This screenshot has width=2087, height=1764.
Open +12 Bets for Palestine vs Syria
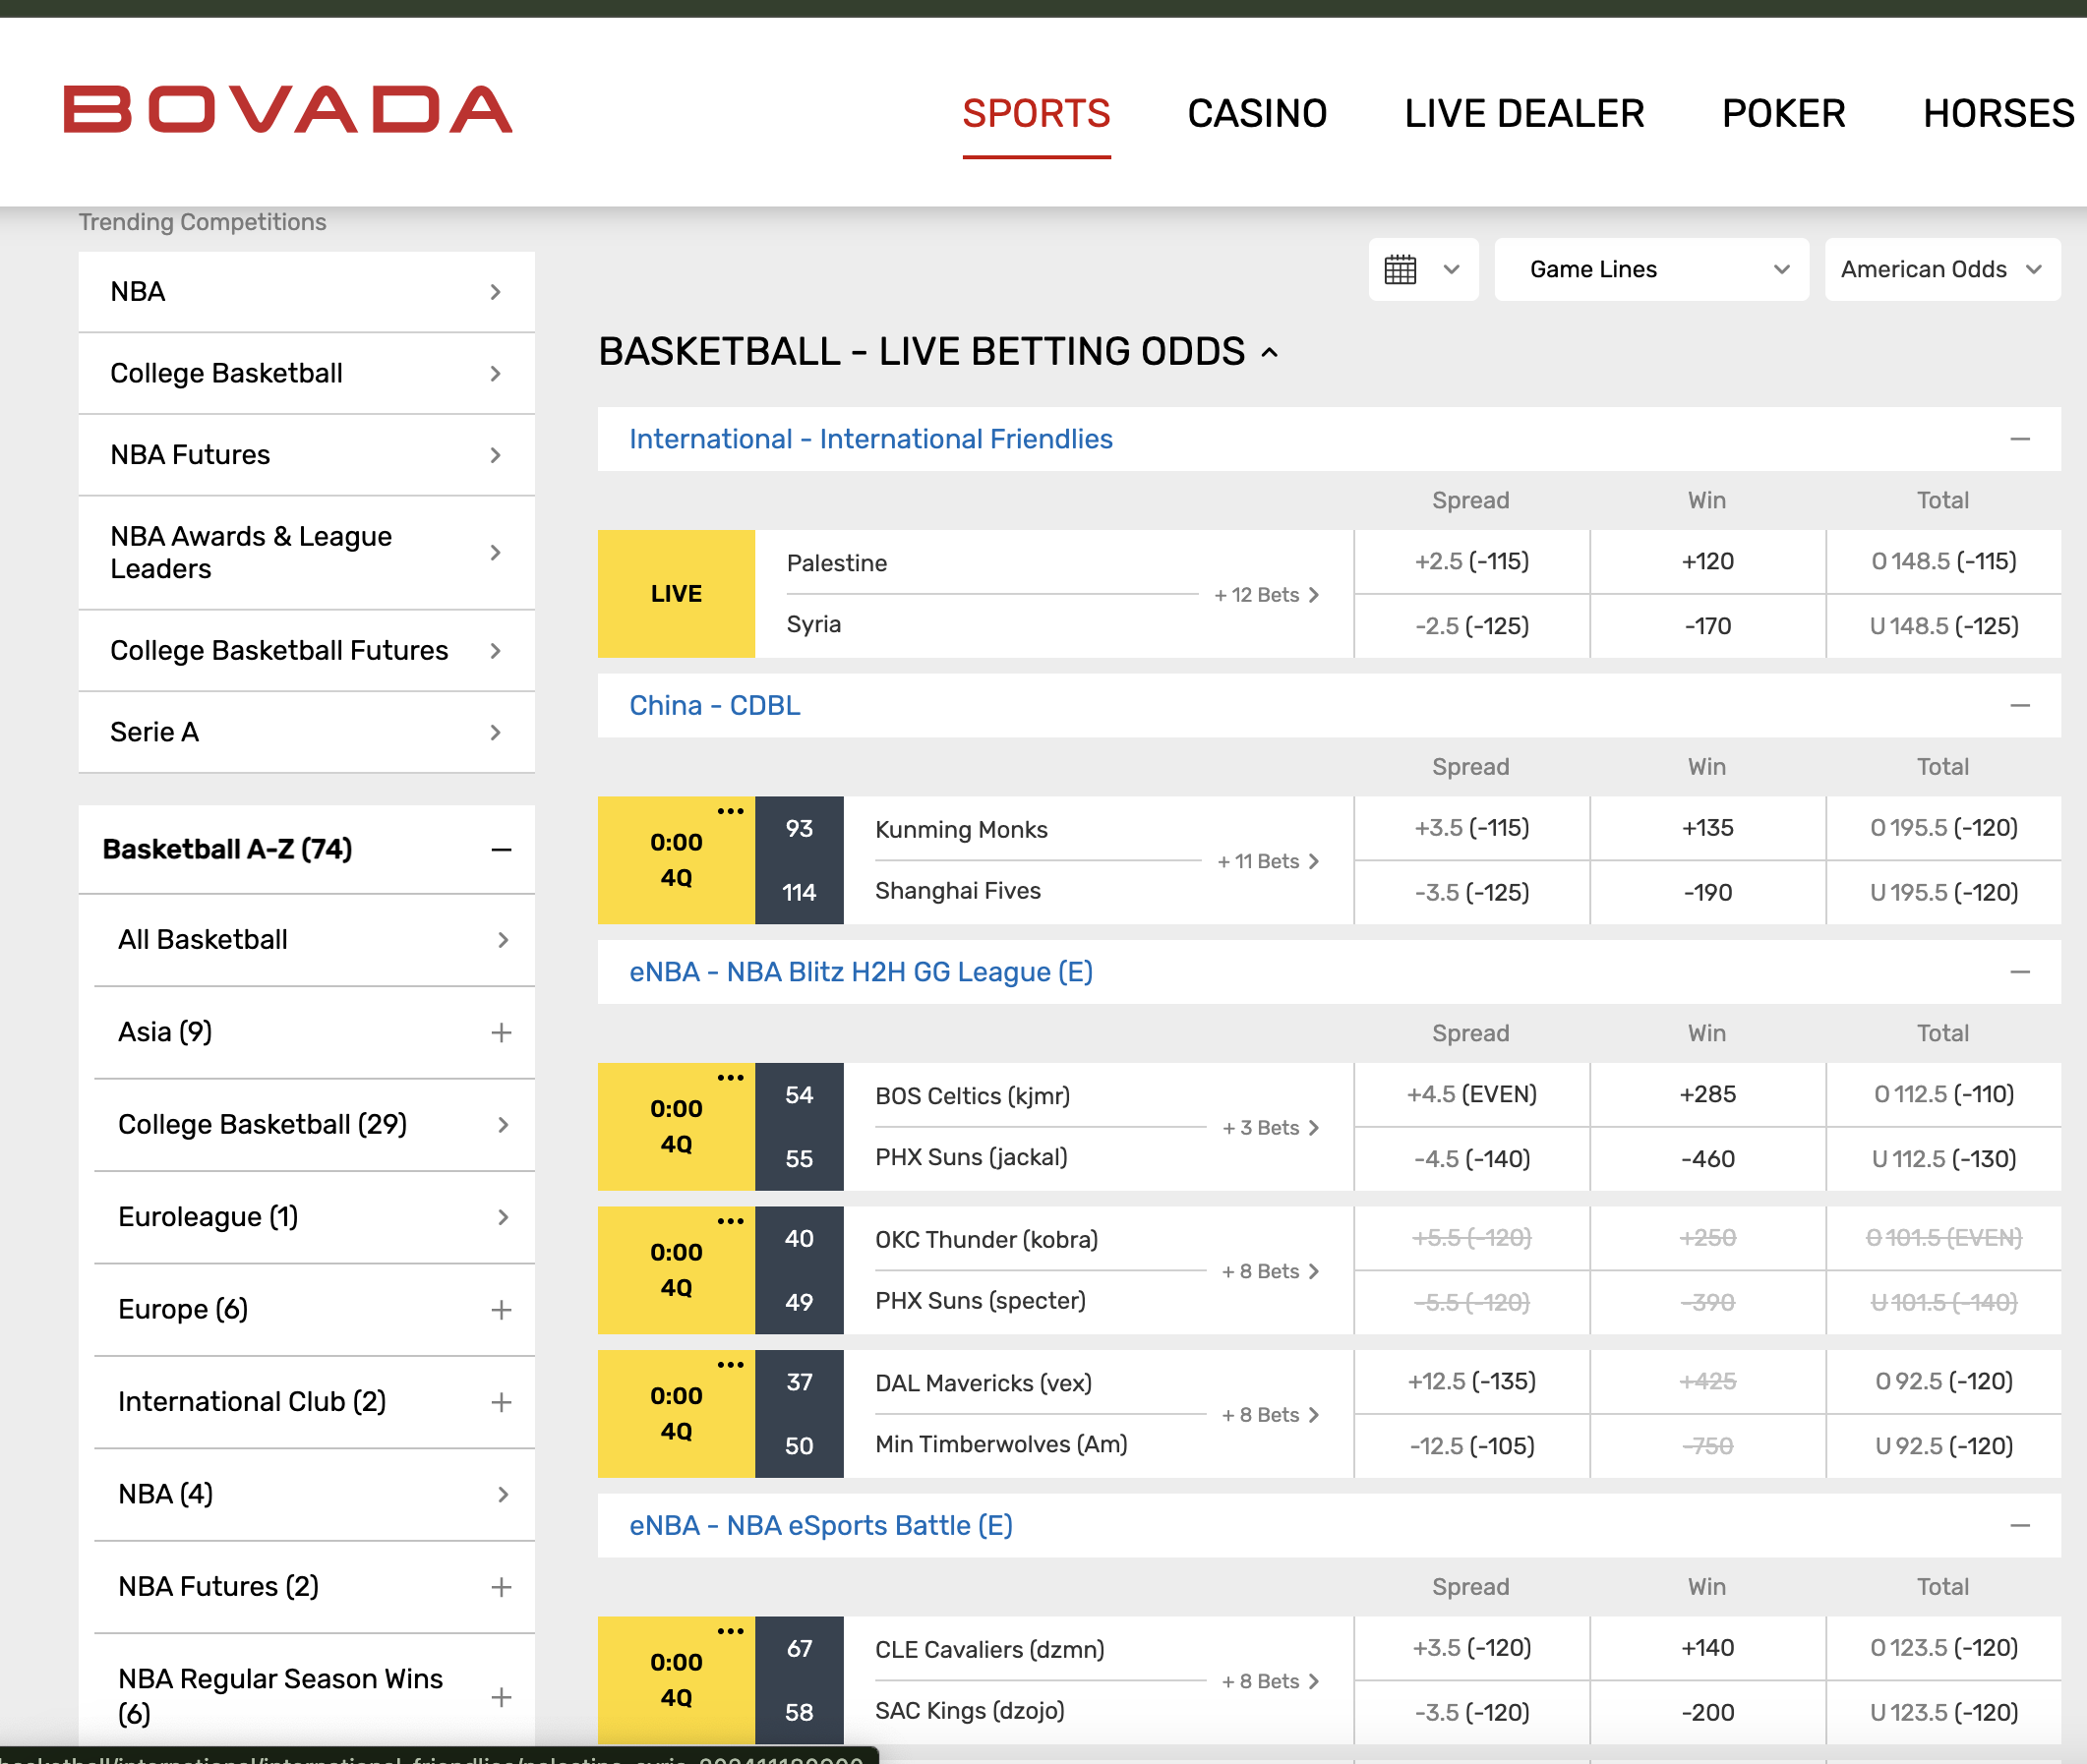pyautogui.click(x=1266, y=595)
